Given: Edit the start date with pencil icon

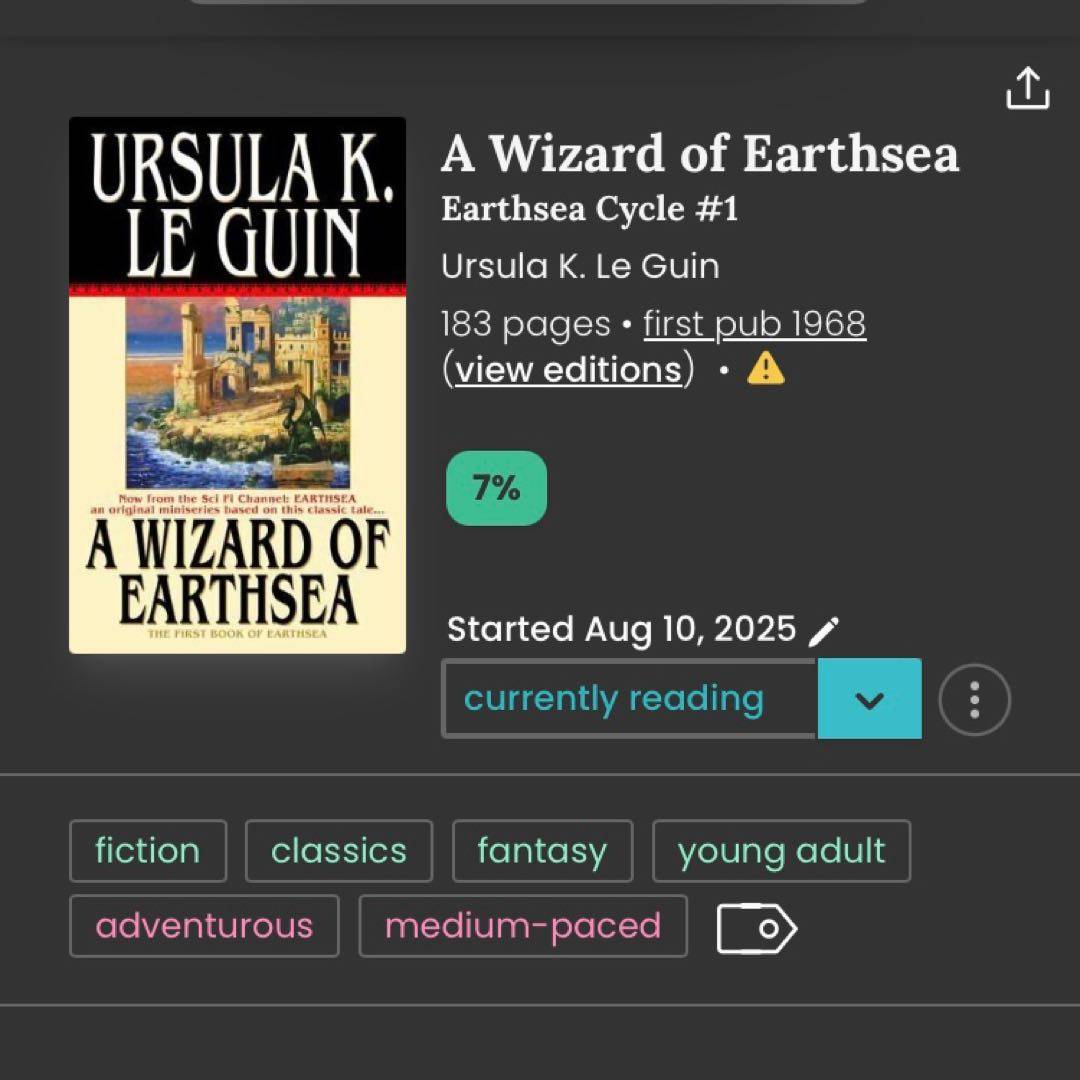Looking at the screenshot, I should pos(823,631).
